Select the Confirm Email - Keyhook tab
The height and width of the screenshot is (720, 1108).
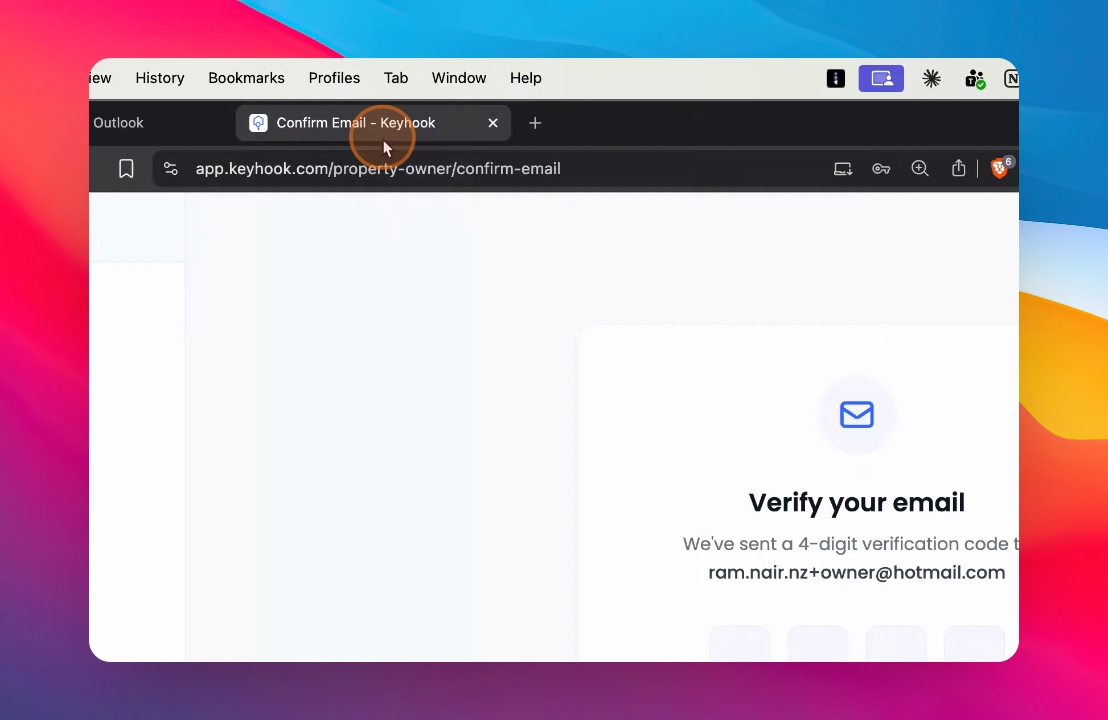pyautogui.click(x=373, y=123)
